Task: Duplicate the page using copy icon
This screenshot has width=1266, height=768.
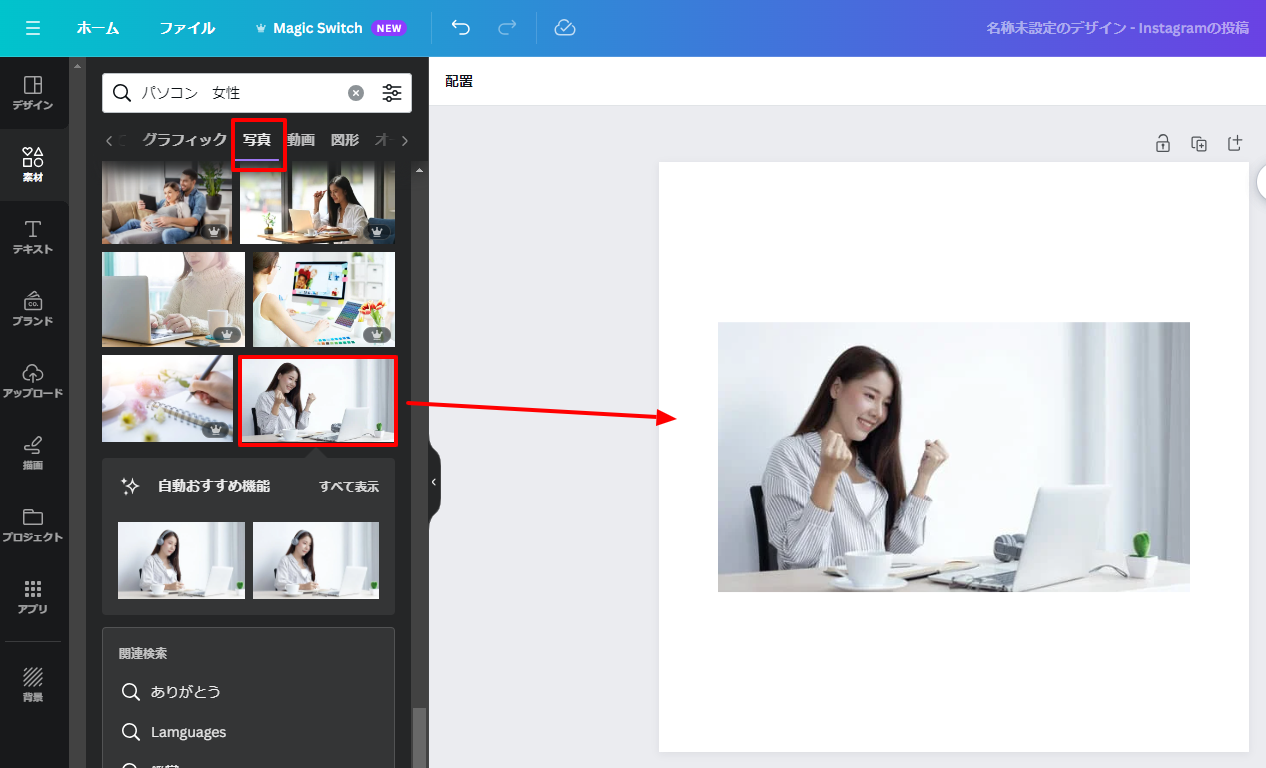Action: pyautogui.click(x=1199, y=144)
